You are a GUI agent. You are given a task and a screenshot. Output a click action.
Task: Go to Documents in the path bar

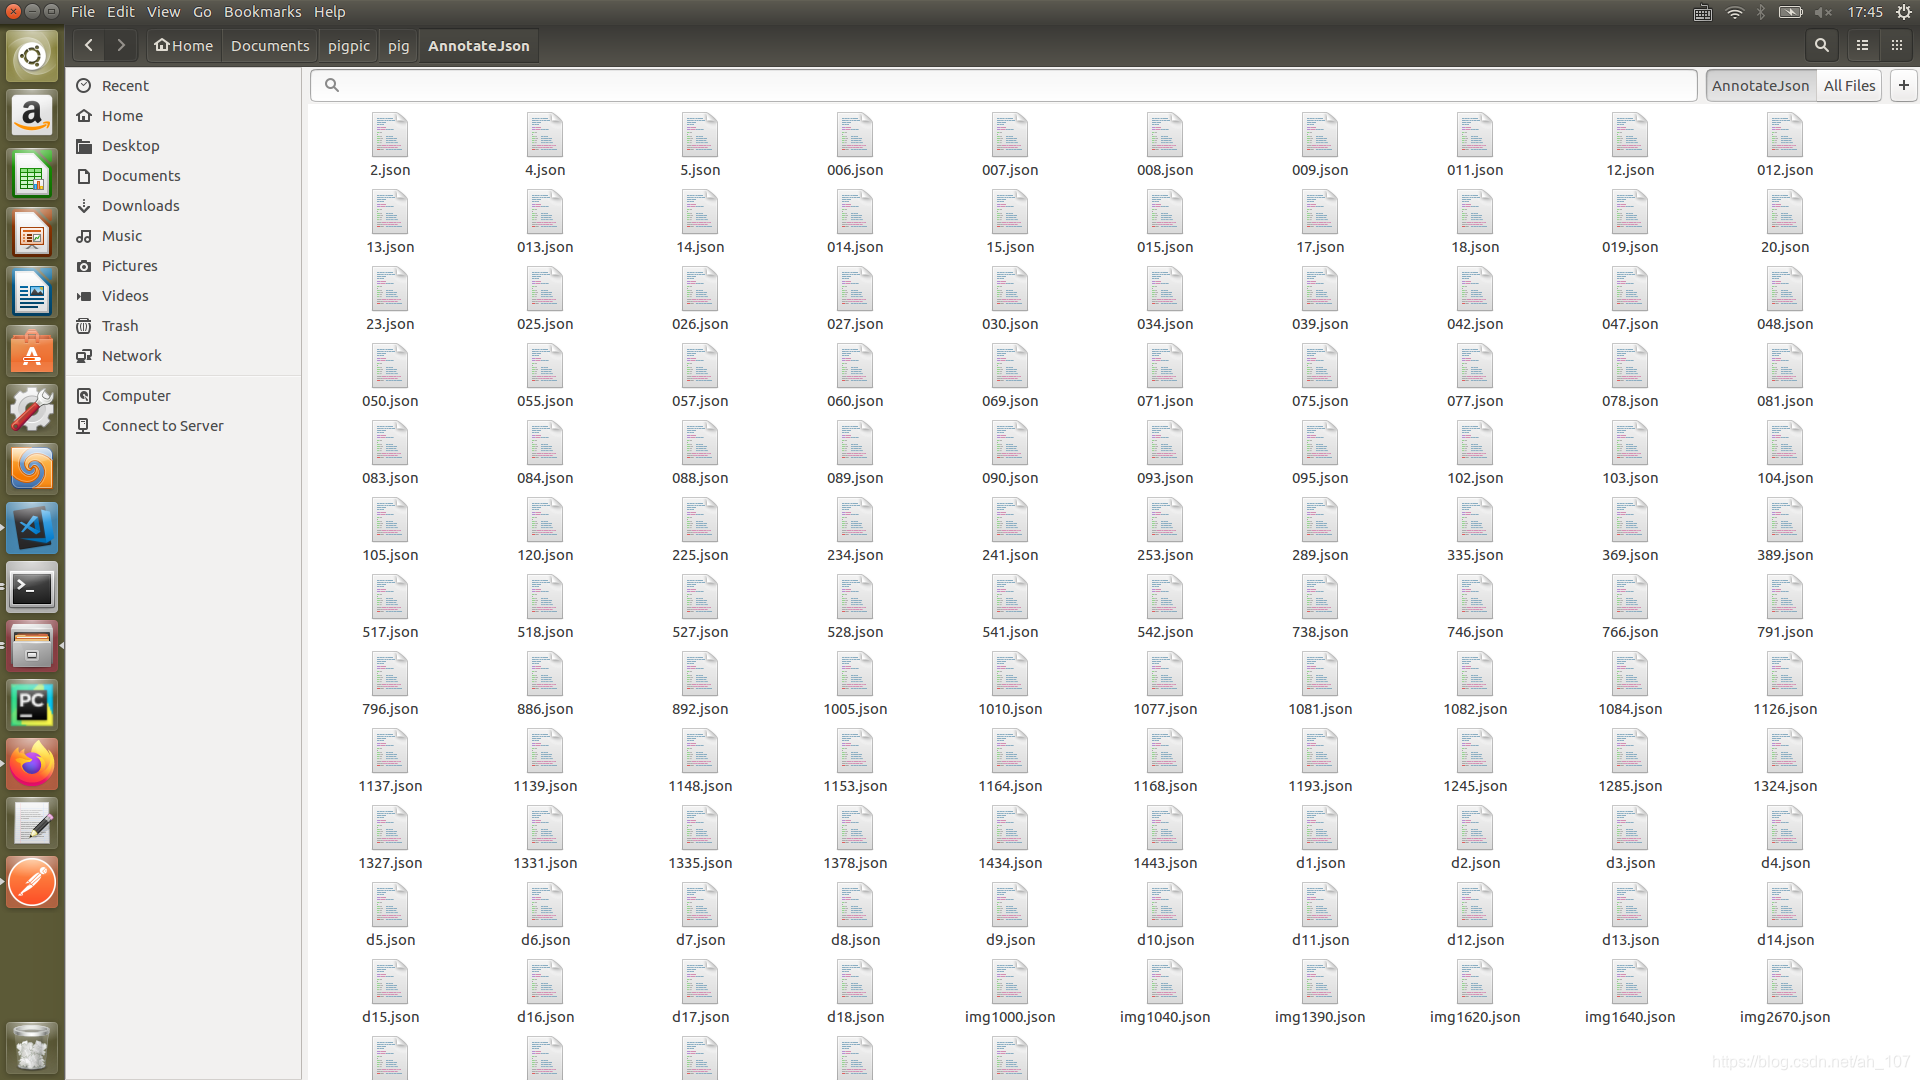tap(270, 46)
